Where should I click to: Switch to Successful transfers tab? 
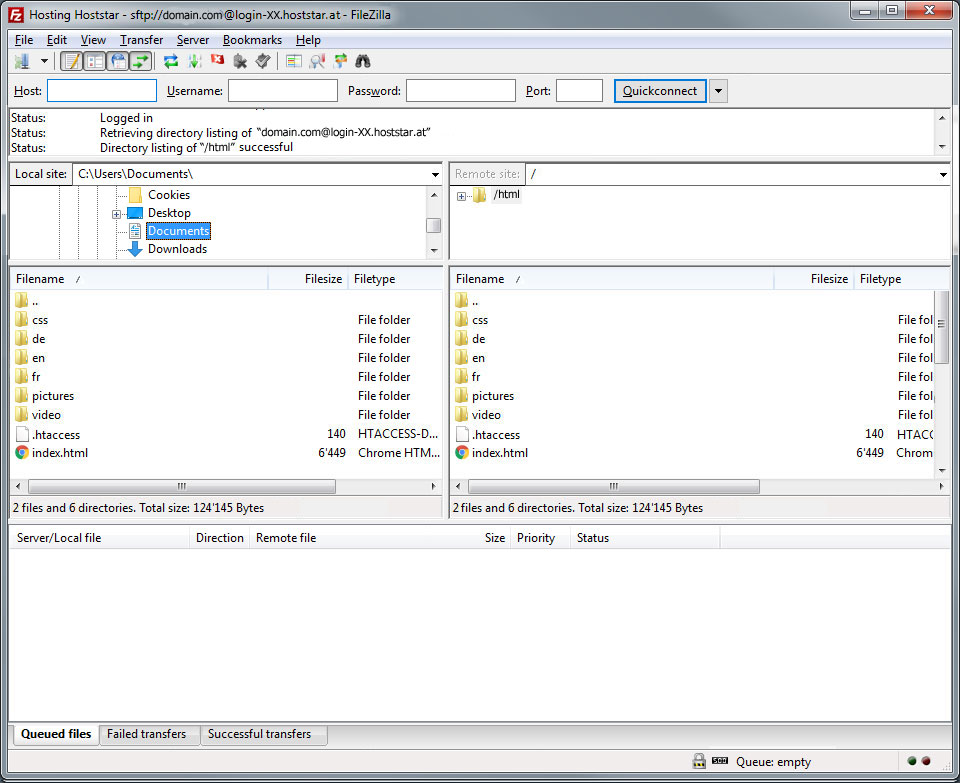click(x=260, y=734)
